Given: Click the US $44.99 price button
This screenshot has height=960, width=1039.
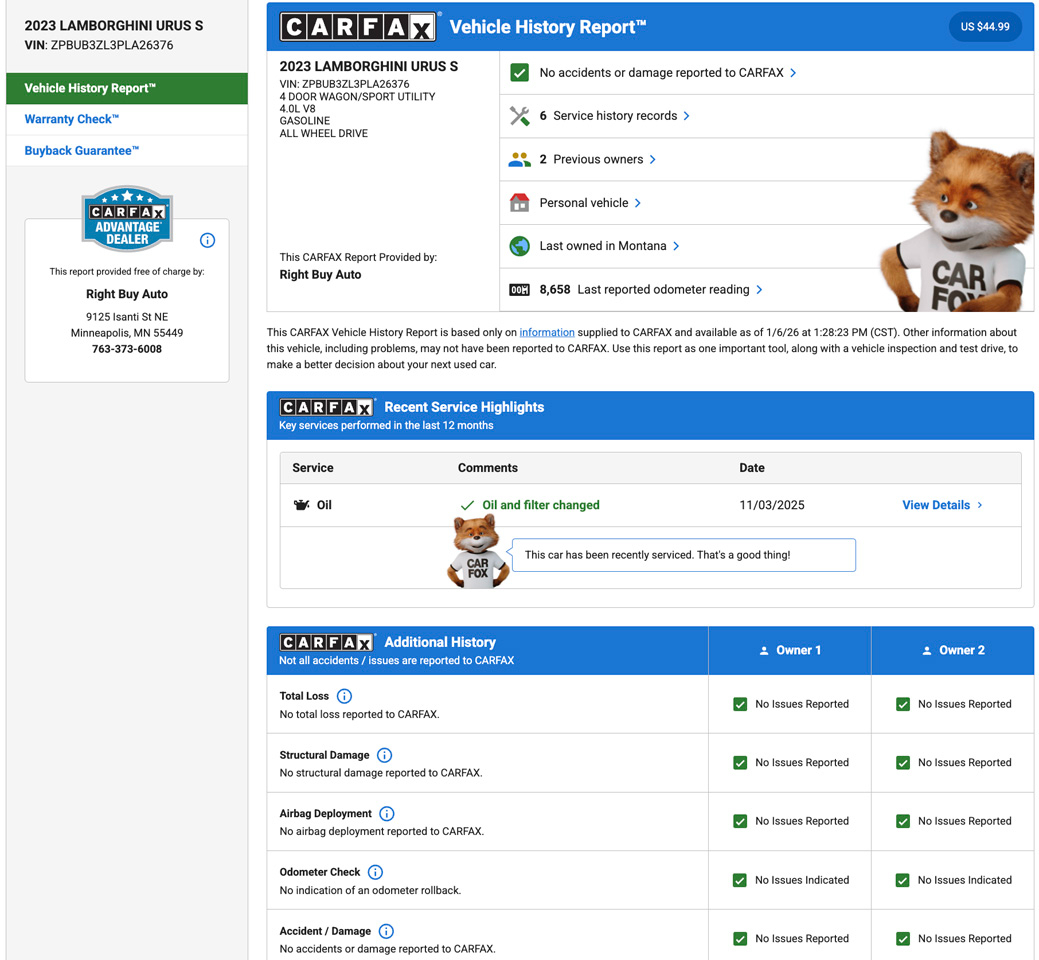Looking at the screenshot, I should pos(984,27).
